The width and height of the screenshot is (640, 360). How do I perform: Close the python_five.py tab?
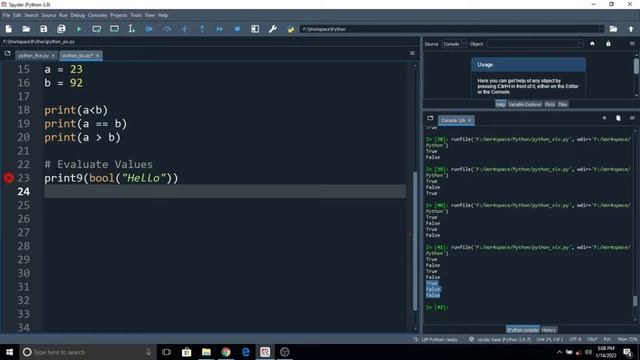click(53, 56)
